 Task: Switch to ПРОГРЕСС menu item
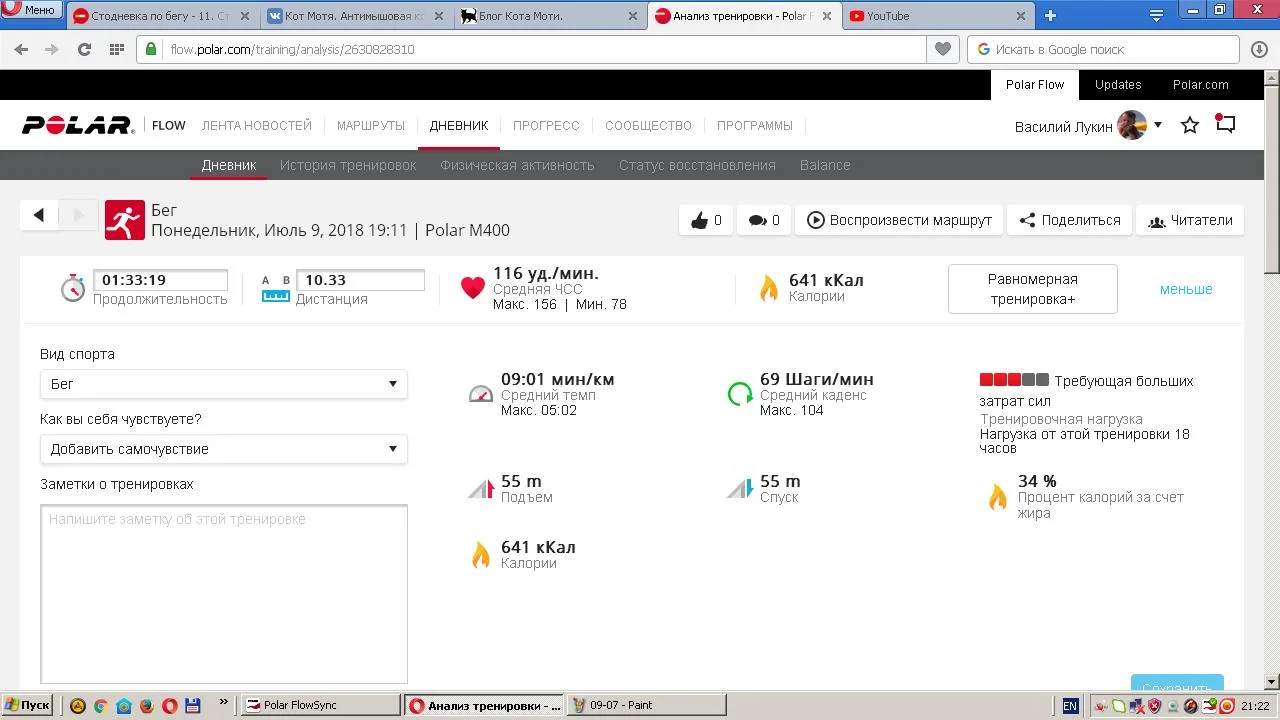point(546,126)
